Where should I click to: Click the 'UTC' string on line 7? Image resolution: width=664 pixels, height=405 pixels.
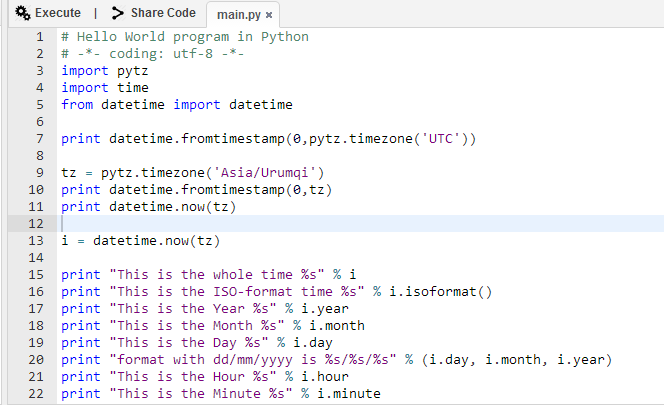441,139
